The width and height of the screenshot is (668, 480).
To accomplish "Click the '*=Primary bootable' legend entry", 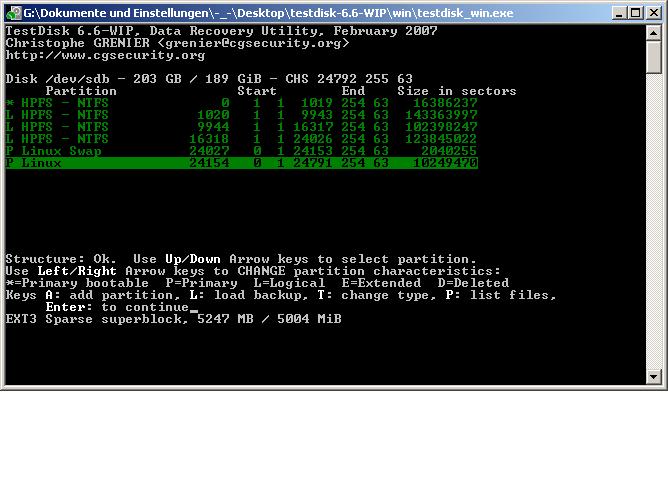I will [77, 283].
